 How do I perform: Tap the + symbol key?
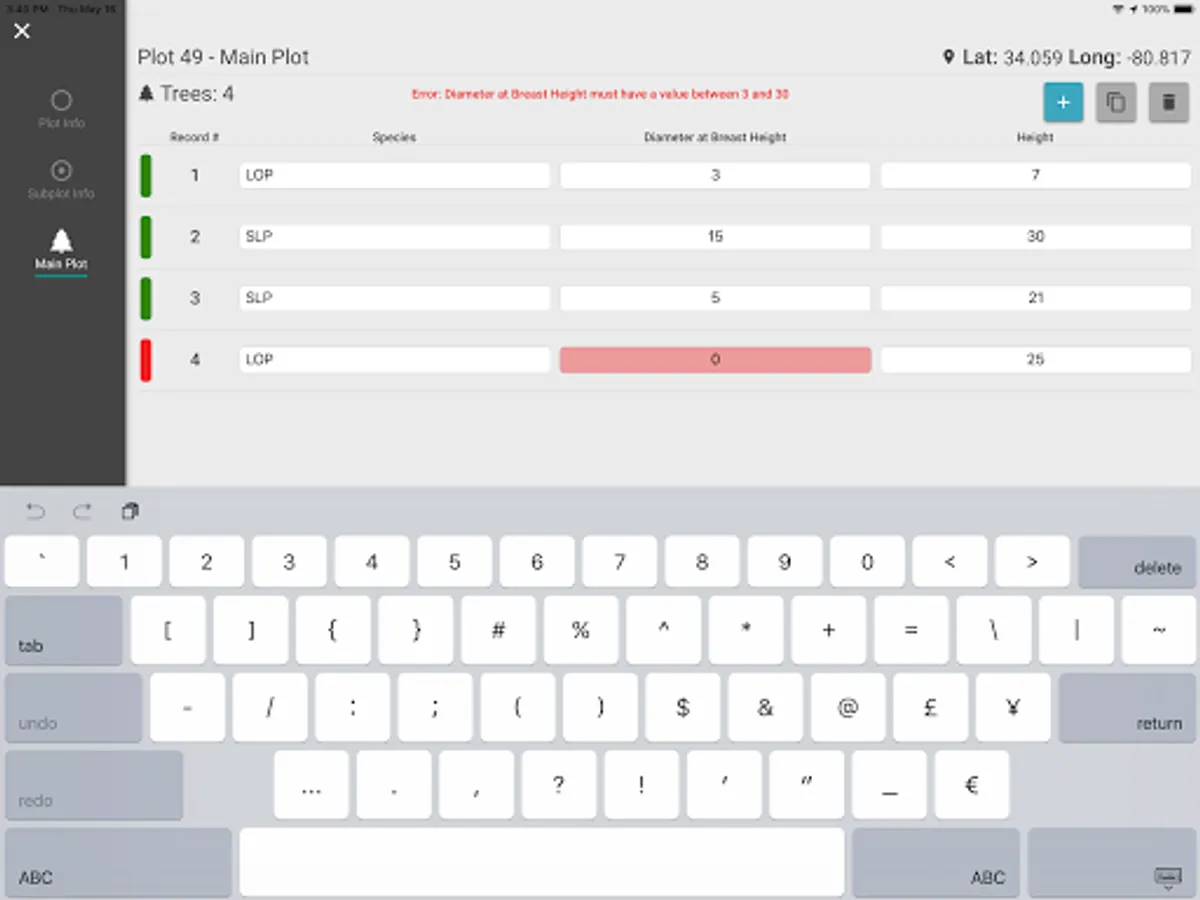pos(829,631)
